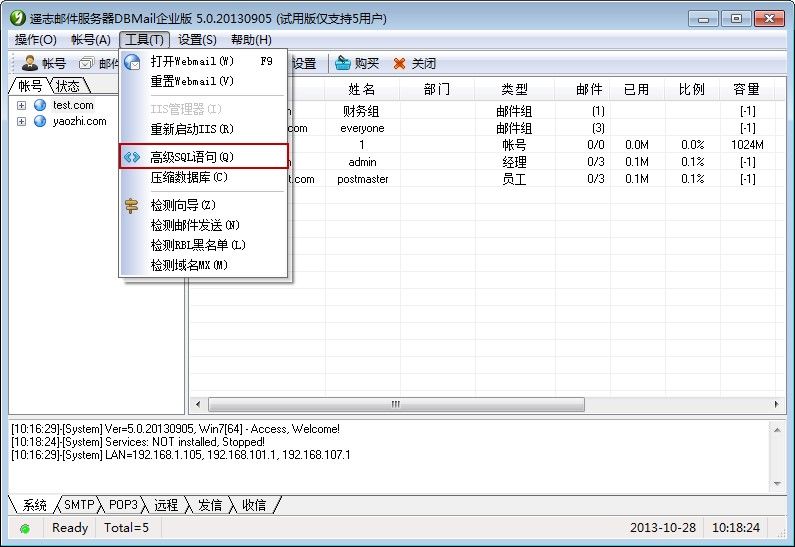Sort by the 姓名 column header
Viewport: 795px width, 547px height.
coord(362,90)
